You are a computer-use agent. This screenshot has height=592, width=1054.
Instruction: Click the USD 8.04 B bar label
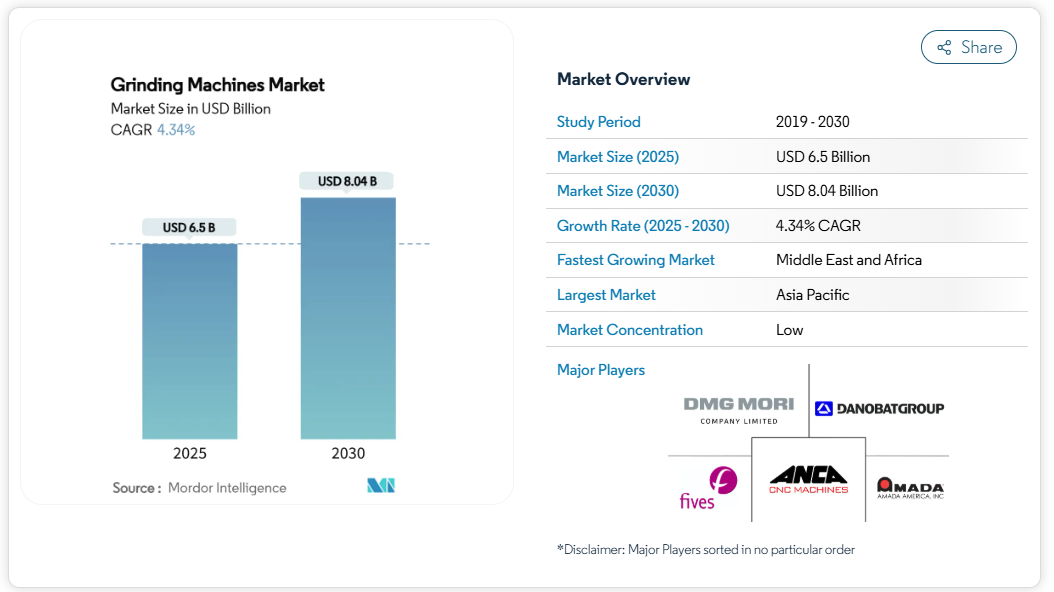click(x=347, y=181)
